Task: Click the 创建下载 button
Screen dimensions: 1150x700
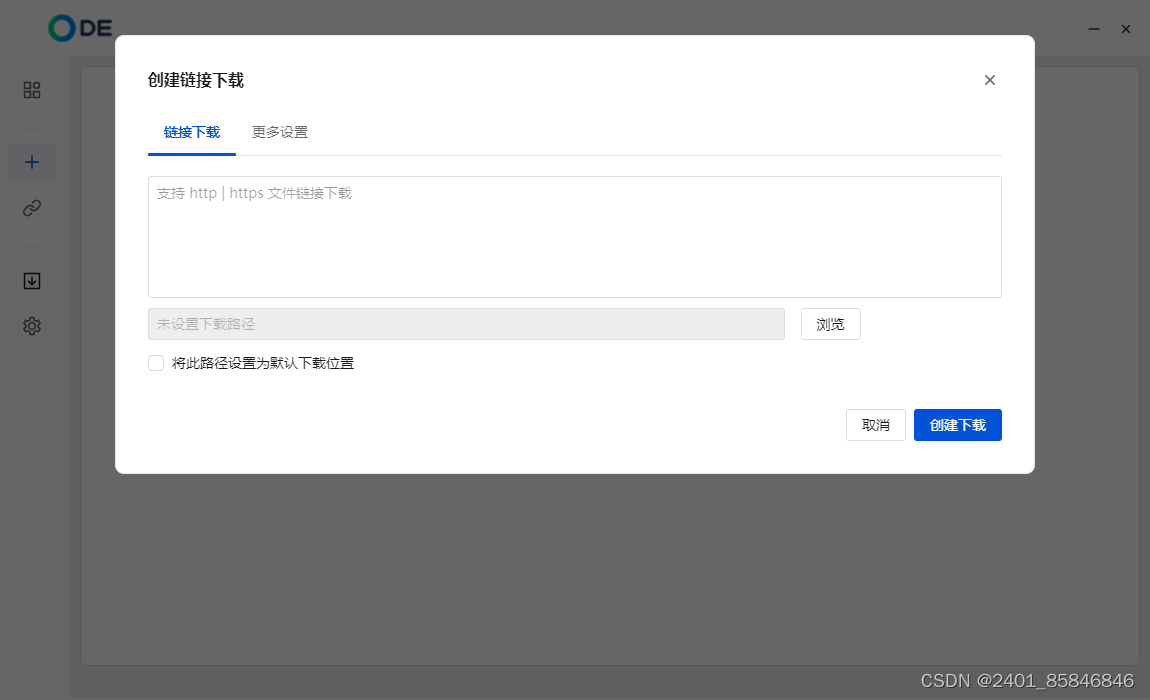Action: click(x=957, y=425)
